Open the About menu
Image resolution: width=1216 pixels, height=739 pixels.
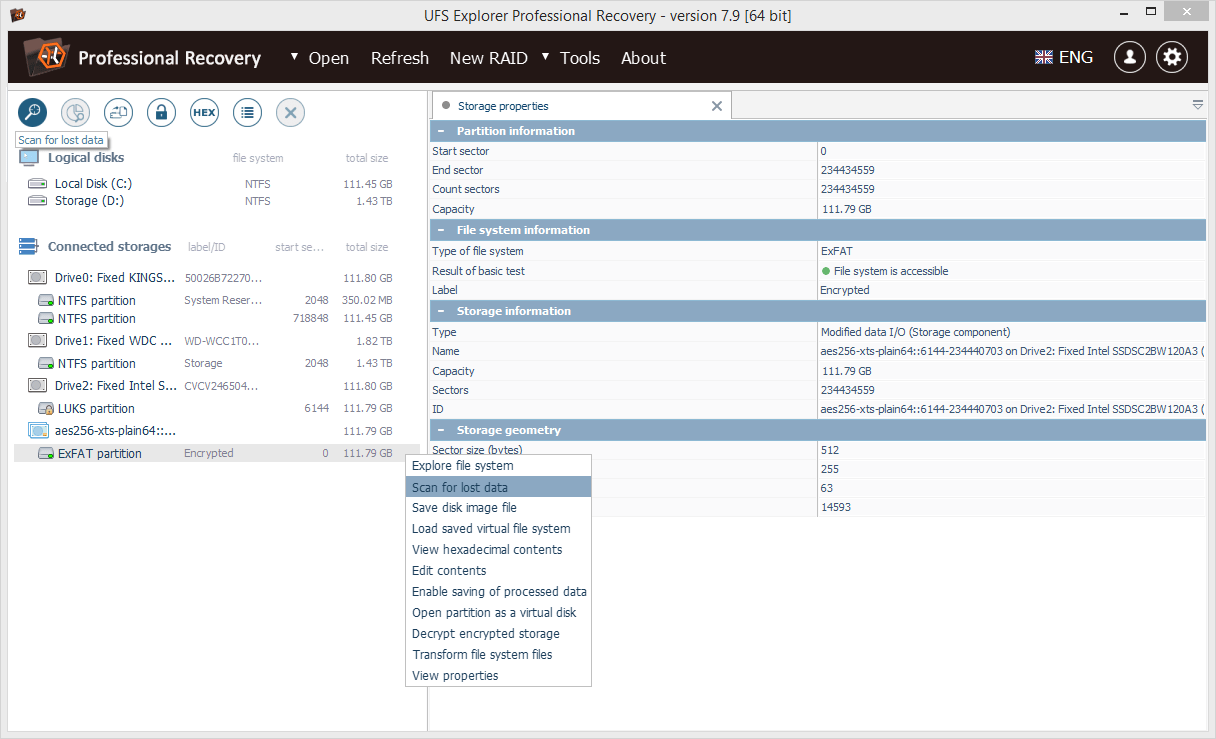pyautogui.click(x=643, y=58)
